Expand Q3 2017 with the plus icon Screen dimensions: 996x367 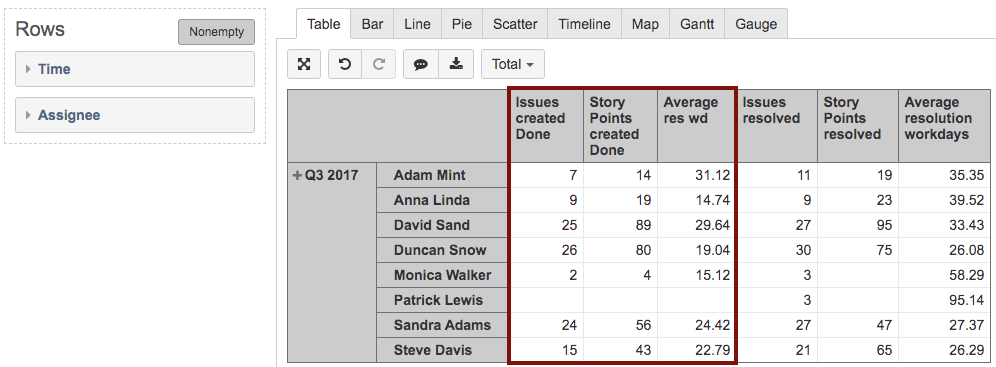[x=297, y=176]
